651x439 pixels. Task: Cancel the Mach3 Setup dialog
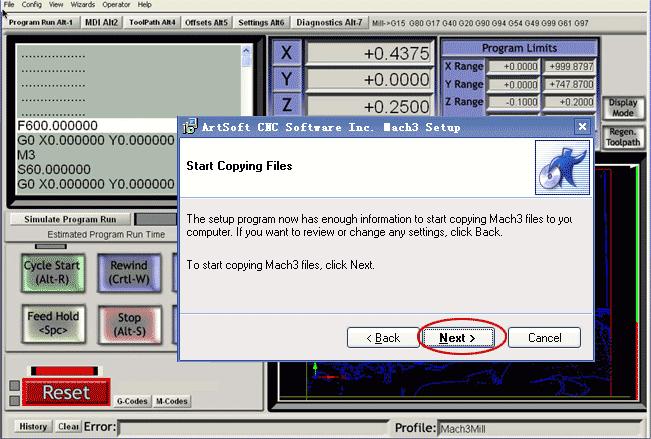pyautogui.click(x=544, y=338)
